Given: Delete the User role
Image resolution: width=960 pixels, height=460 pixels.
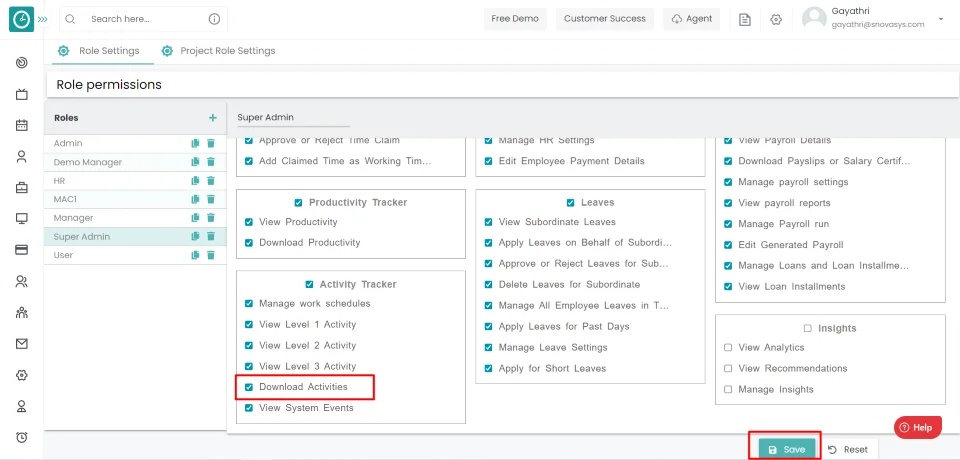Looking at the screenshot, I should [x=211, y=255].
